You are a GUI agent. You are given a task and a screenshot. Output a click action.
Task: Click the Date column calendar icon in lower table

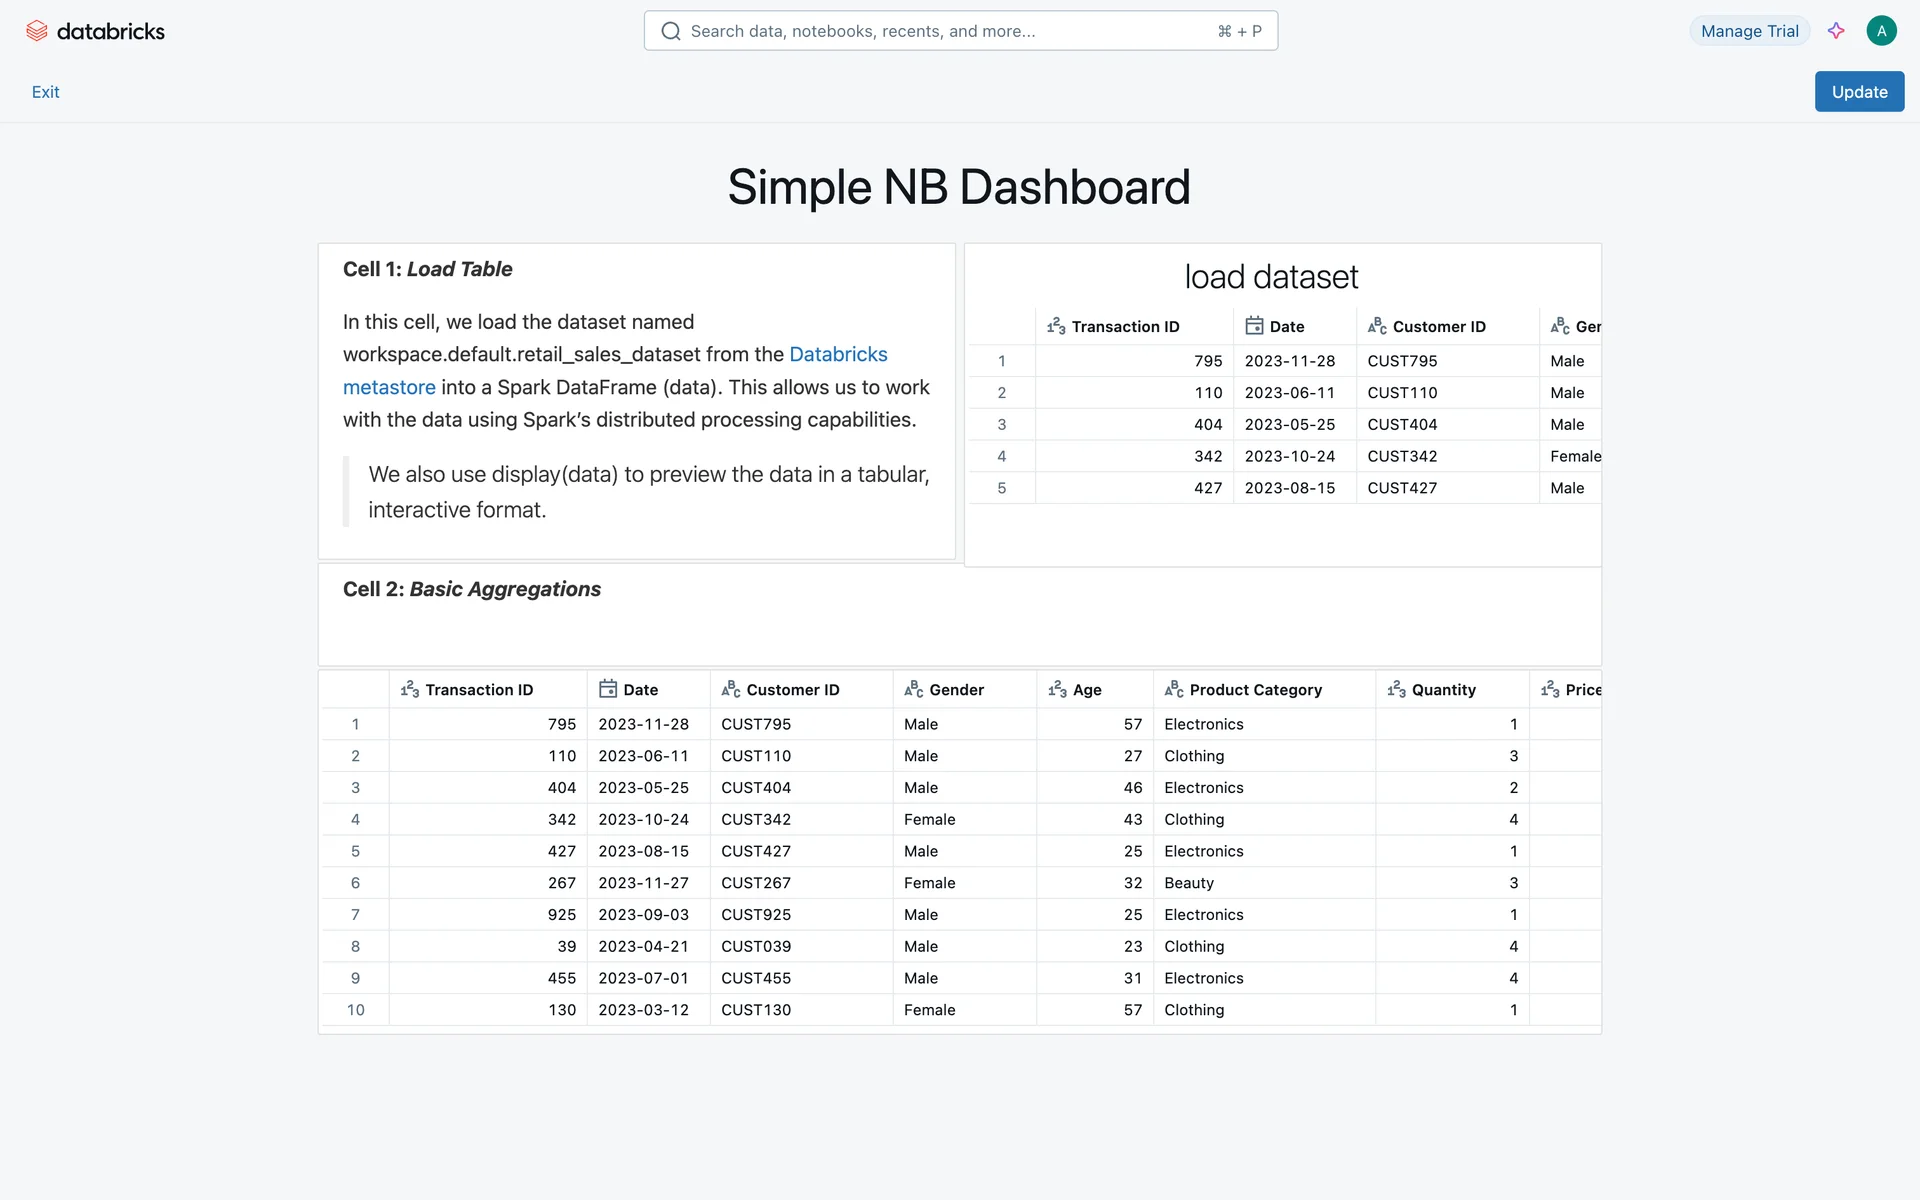pos(607,689)
